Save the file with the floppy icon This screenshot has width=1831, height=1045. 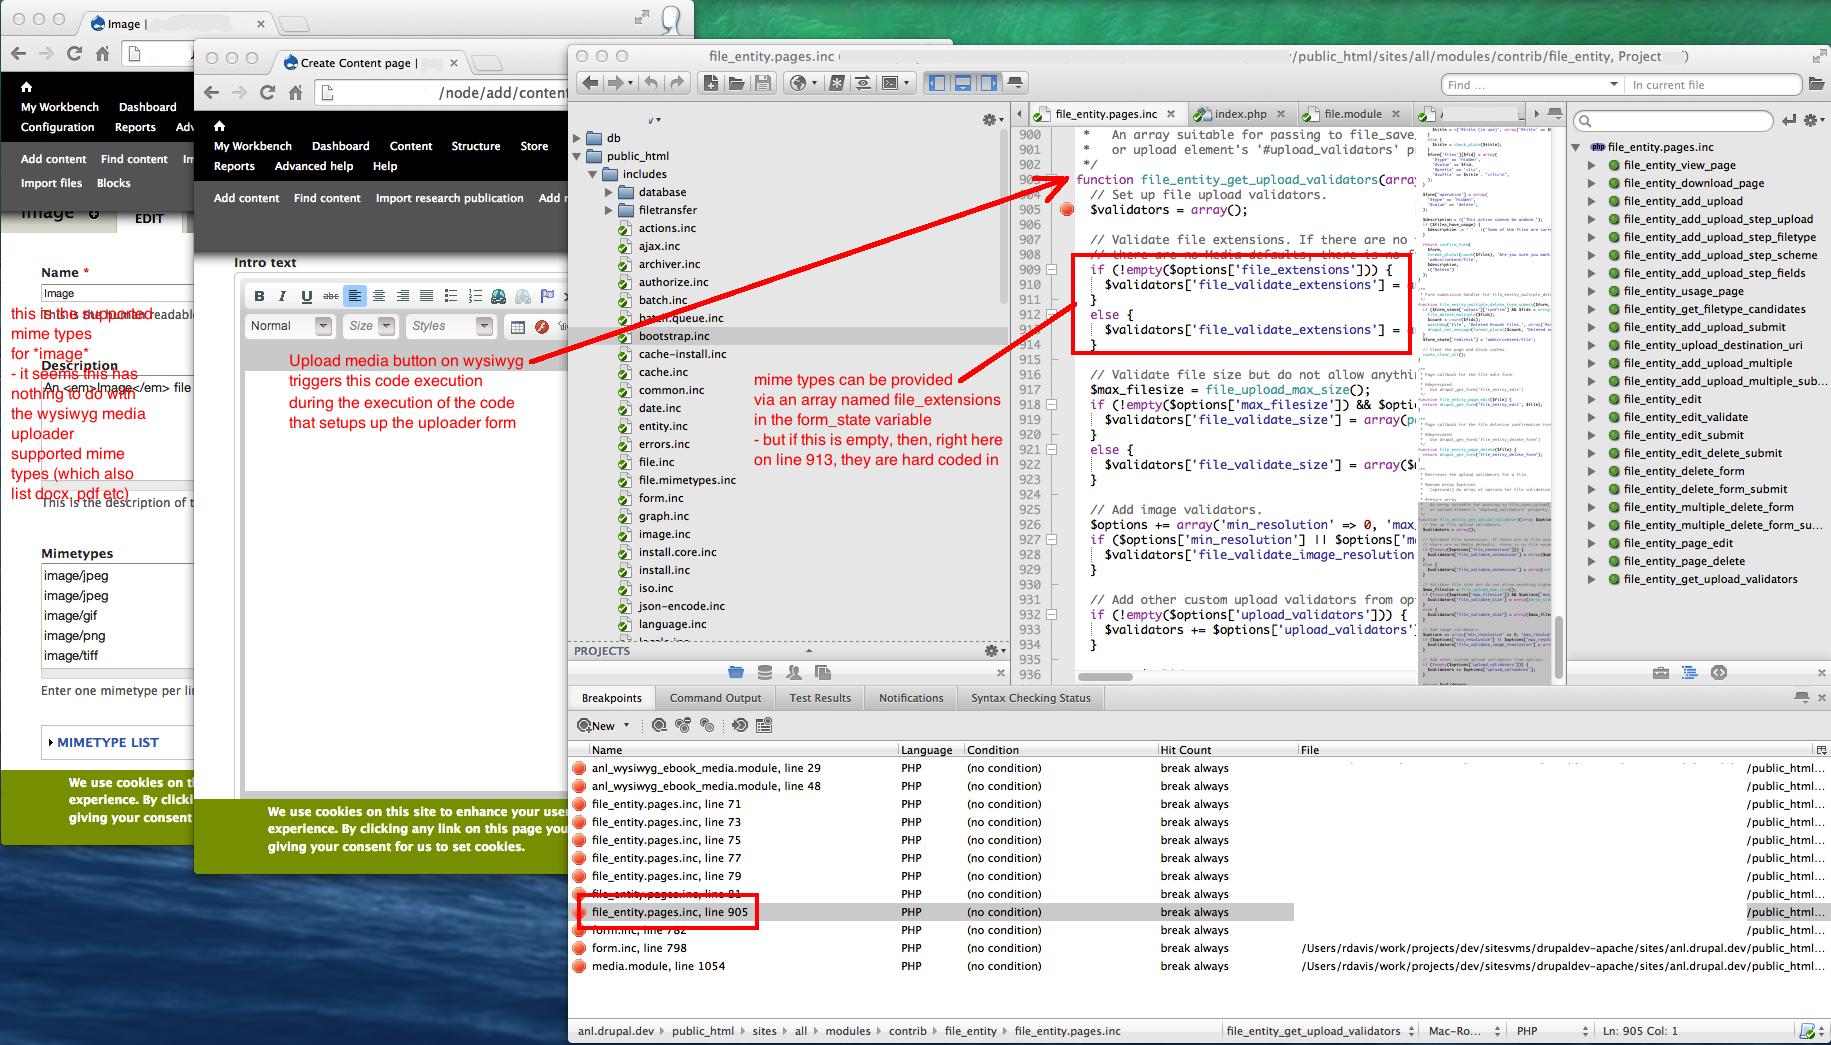(x=762, y=83)
